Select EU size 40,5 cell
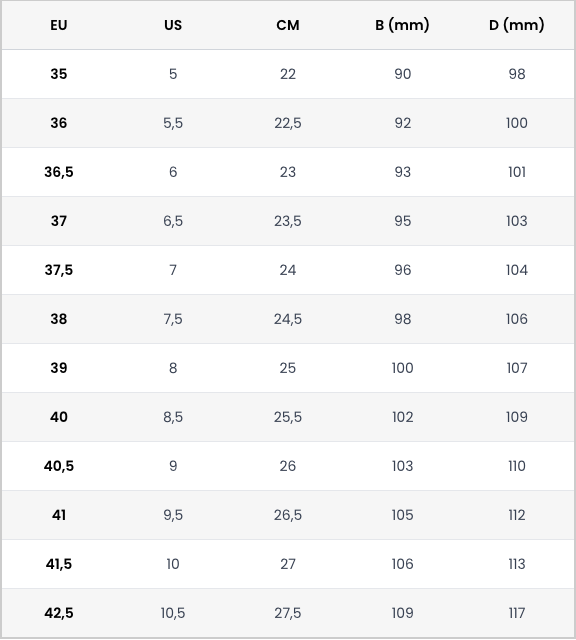This screenshot has width=576, height=640. (59, 466)
